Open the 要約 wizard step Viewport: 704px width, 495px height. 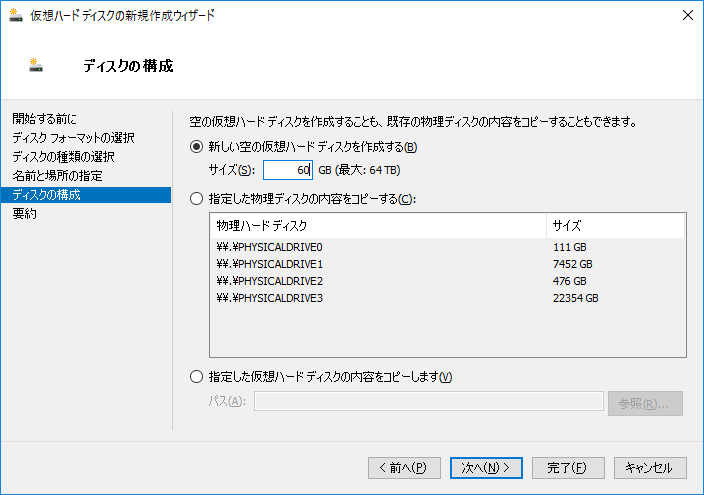(25, 213)
